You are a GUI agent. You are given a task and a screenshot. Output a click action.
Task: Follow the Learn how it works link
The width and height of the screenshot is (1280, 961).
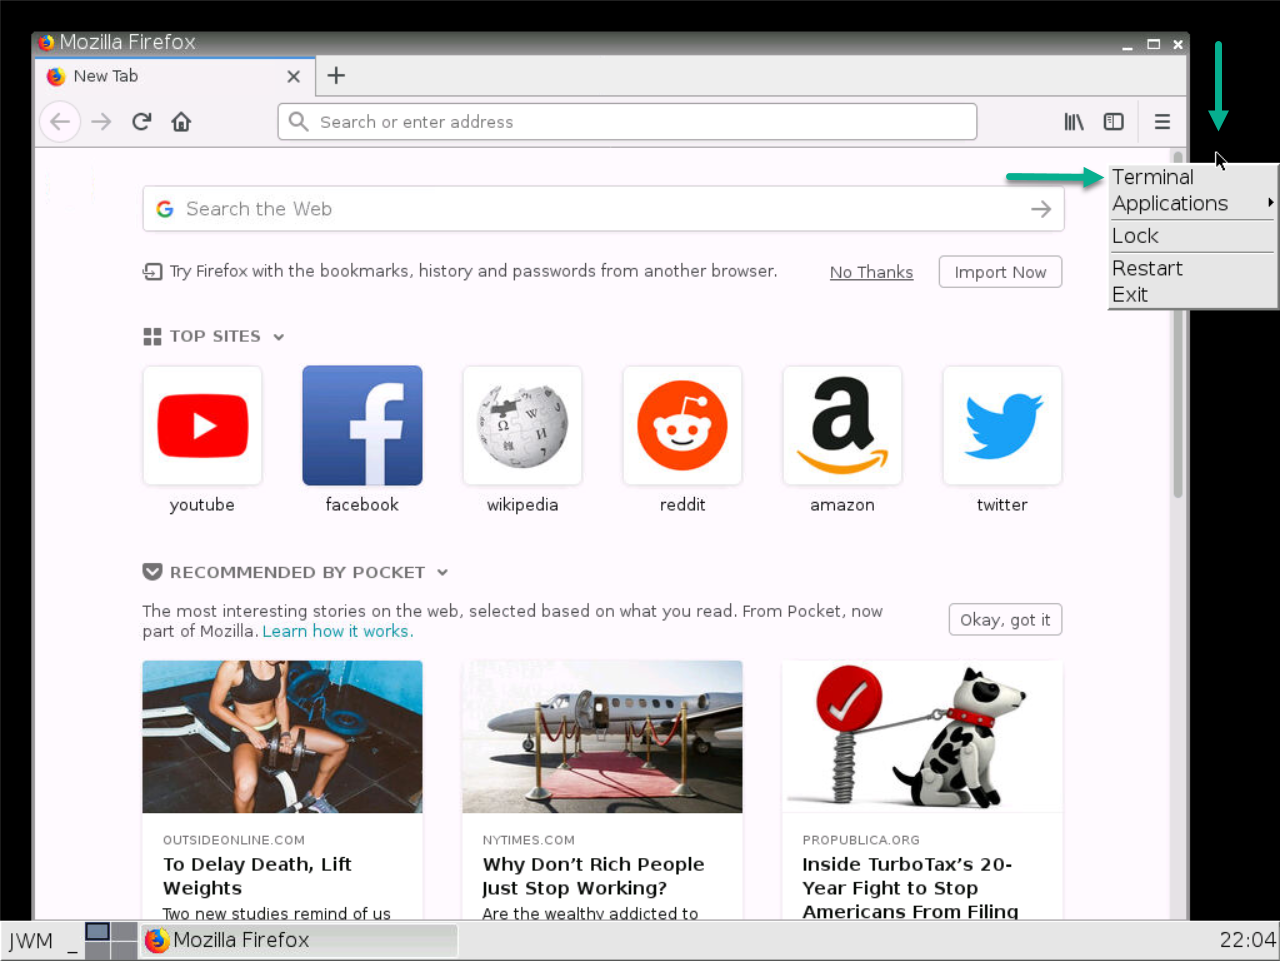coord(336,631)
